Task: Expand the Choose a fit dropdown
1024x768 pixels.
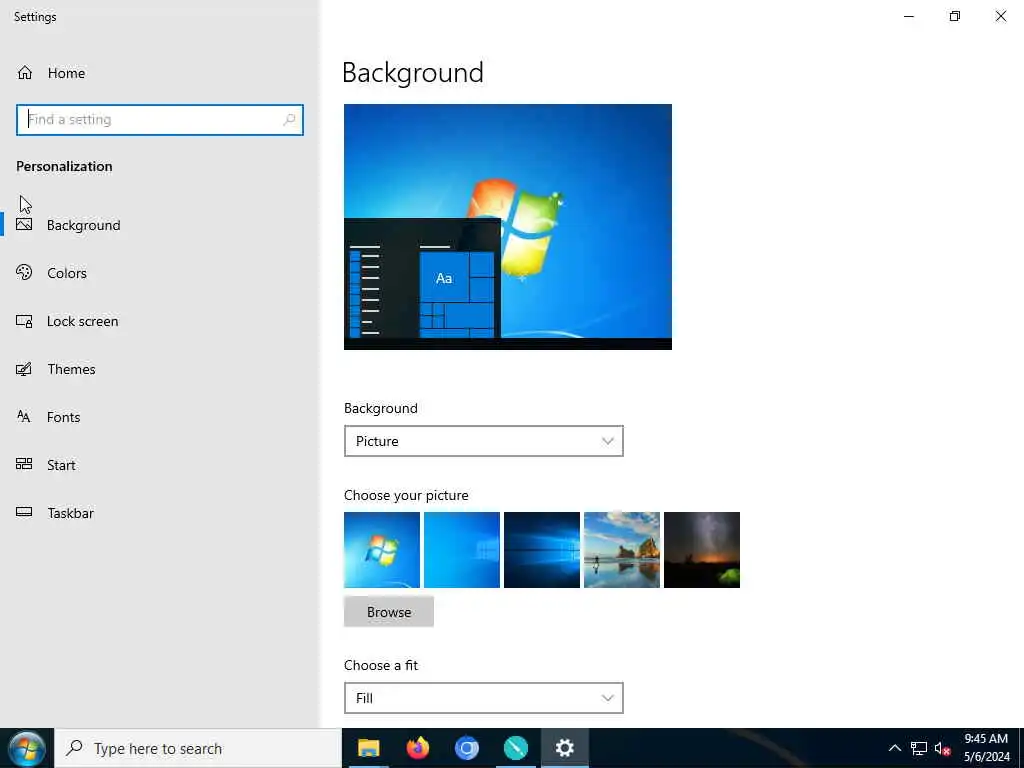Action: 484,698
